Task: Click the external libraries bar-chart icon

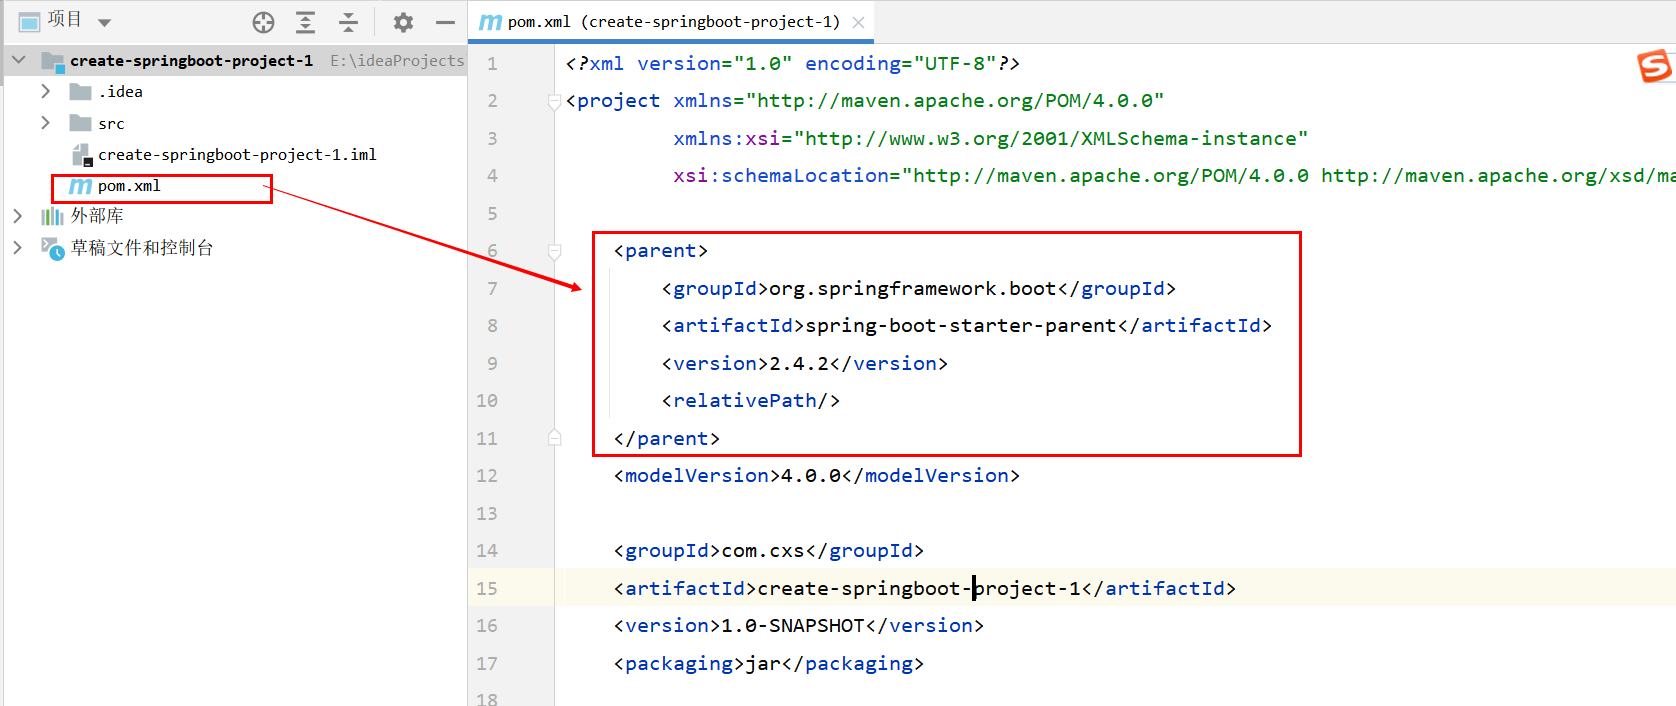Action: coord(52,217)
